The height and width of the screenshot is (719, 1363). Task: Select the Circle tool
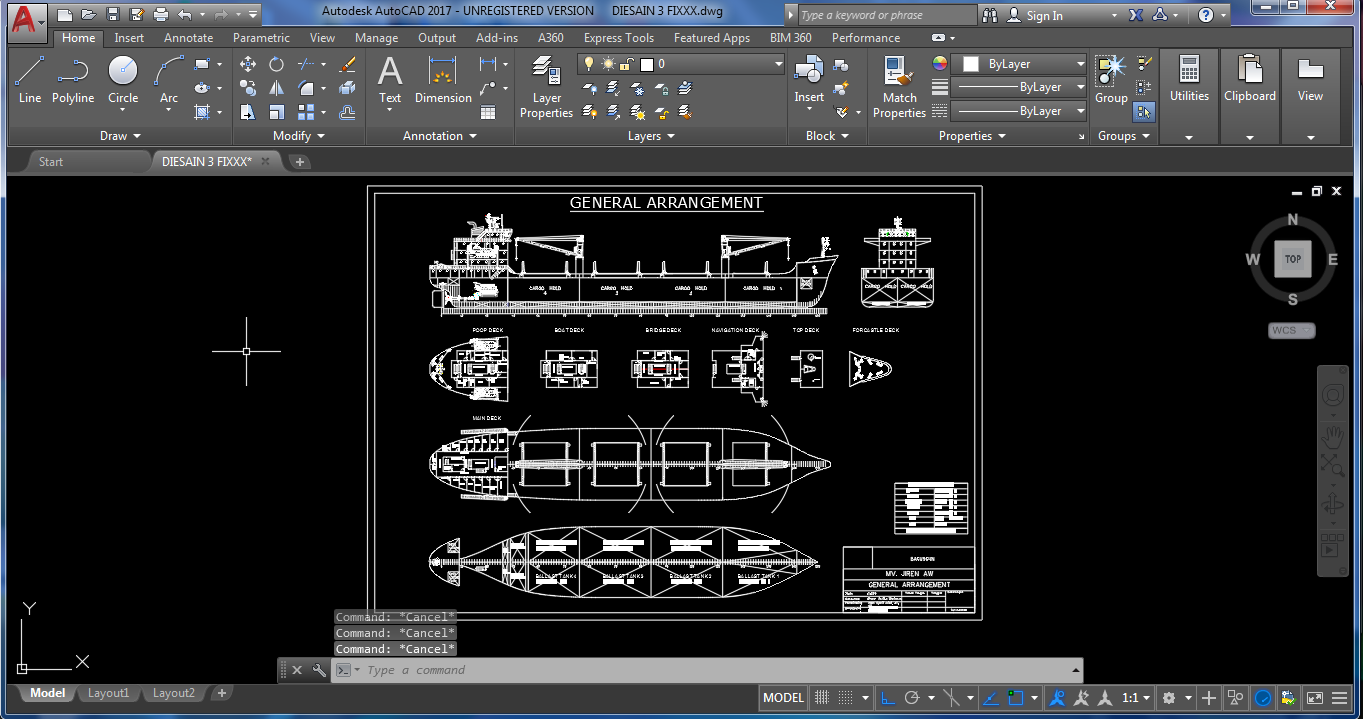point(123,72)
